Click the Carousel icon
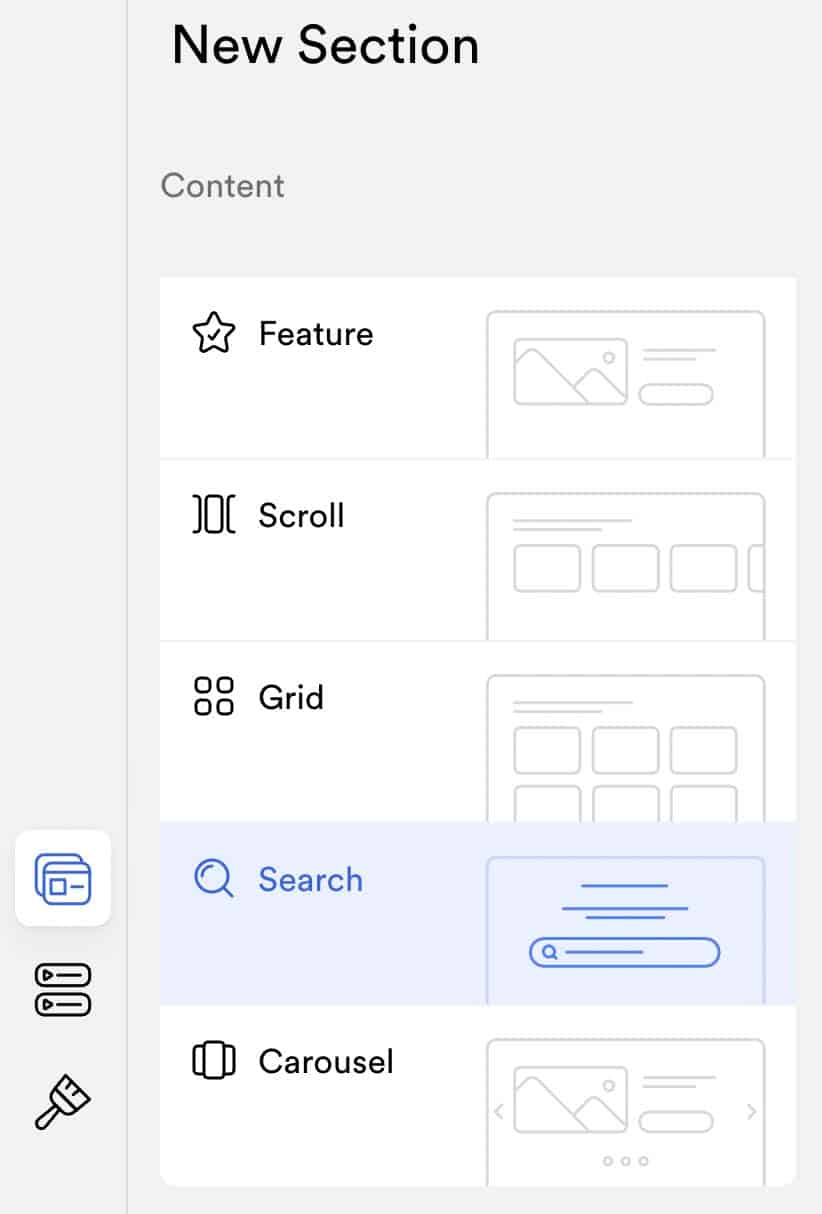The height and width of the screenshot is (1214, 822). (213, 1061)
